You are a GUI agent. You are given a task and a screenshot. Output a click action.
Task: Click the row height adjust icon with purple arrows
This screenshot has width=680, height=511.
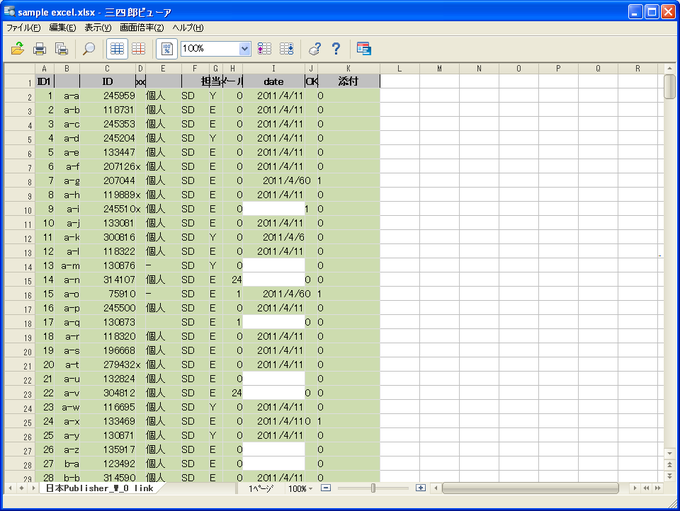[x=265, y=49]
